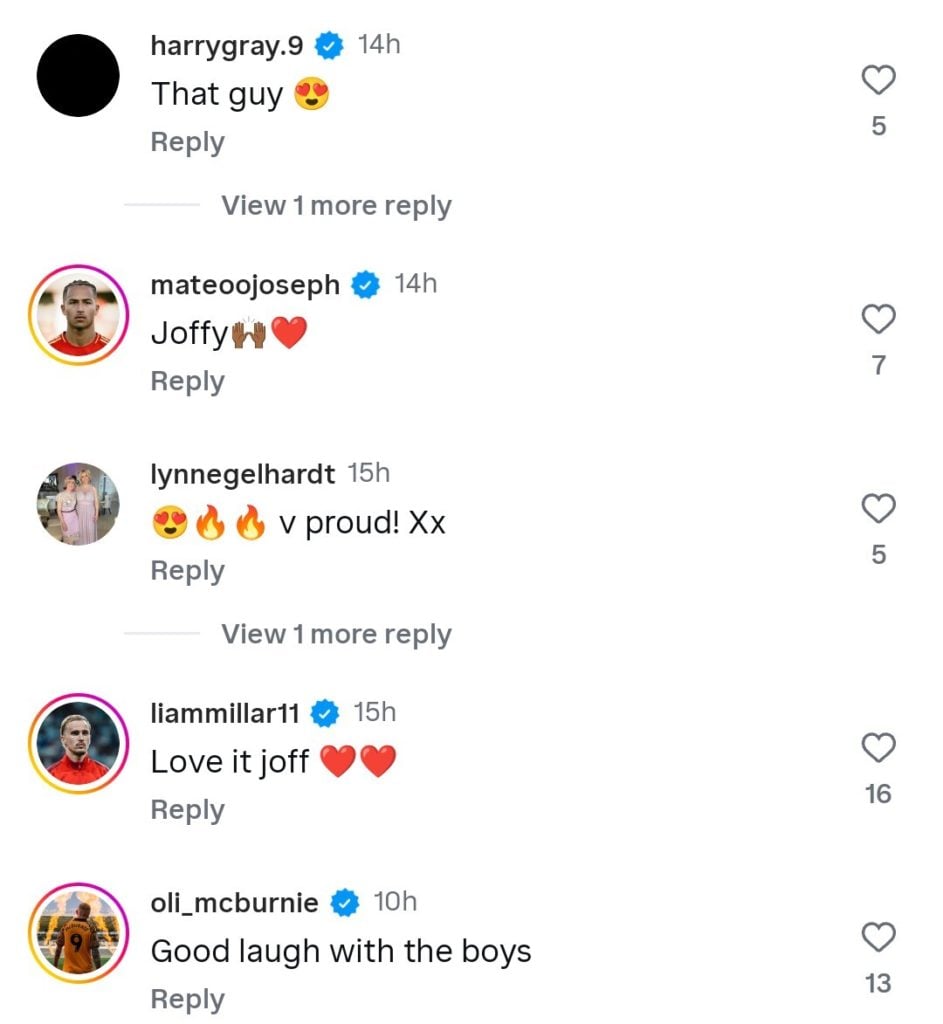The image size is (943, 1024).
Task: Click oli_mcburnie's verified badge icon
Action: pos(345,901)
